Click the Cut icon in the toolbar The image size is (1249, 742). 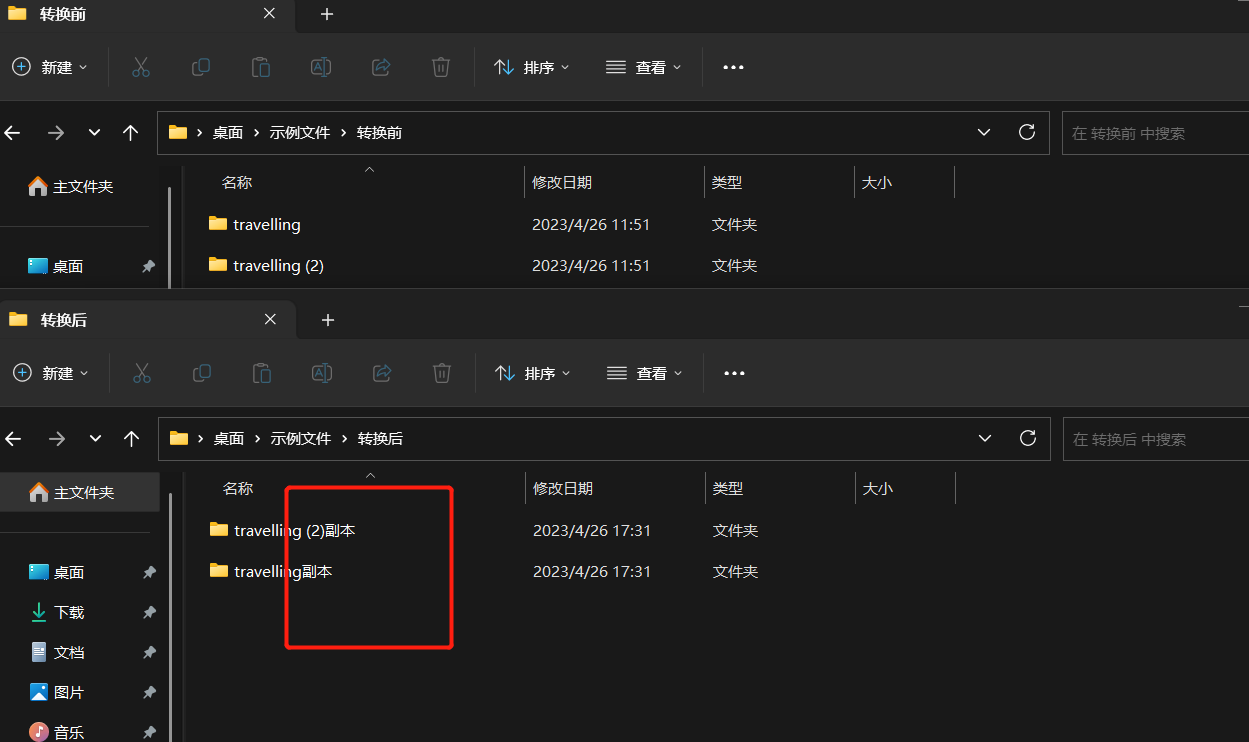[141, 67]
